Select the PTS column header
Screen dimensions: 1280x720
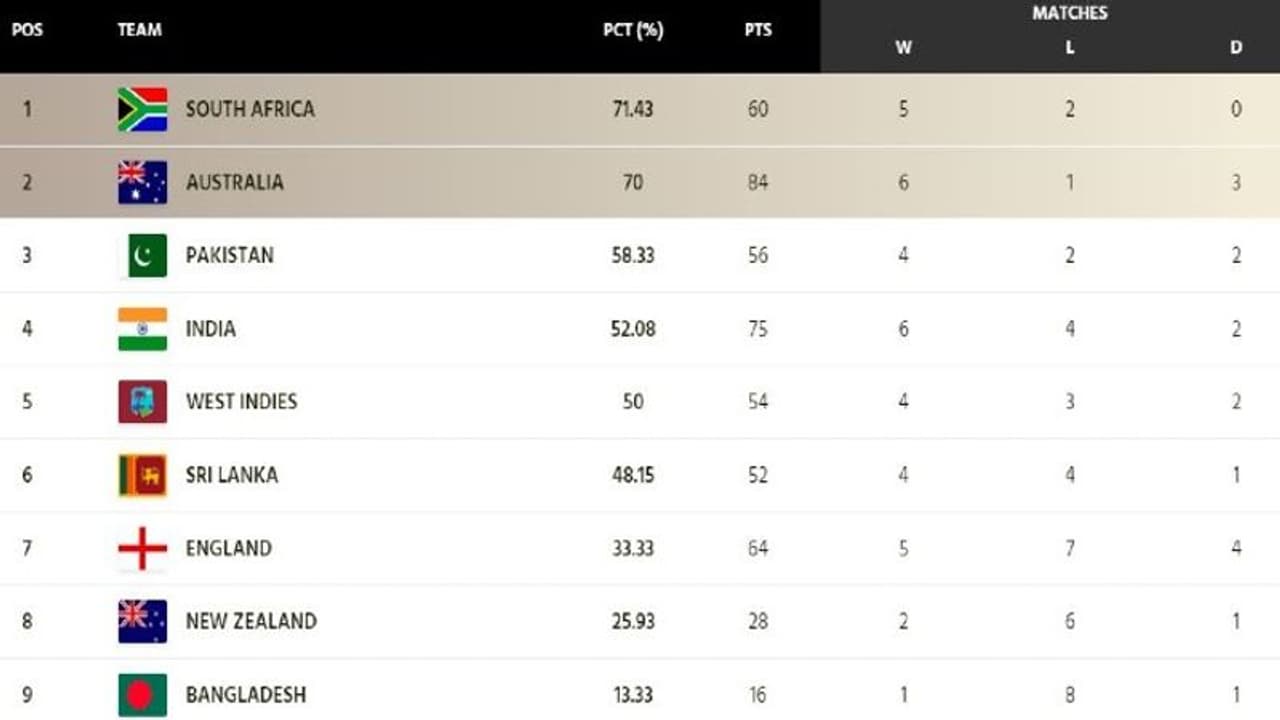pos(758,30)
